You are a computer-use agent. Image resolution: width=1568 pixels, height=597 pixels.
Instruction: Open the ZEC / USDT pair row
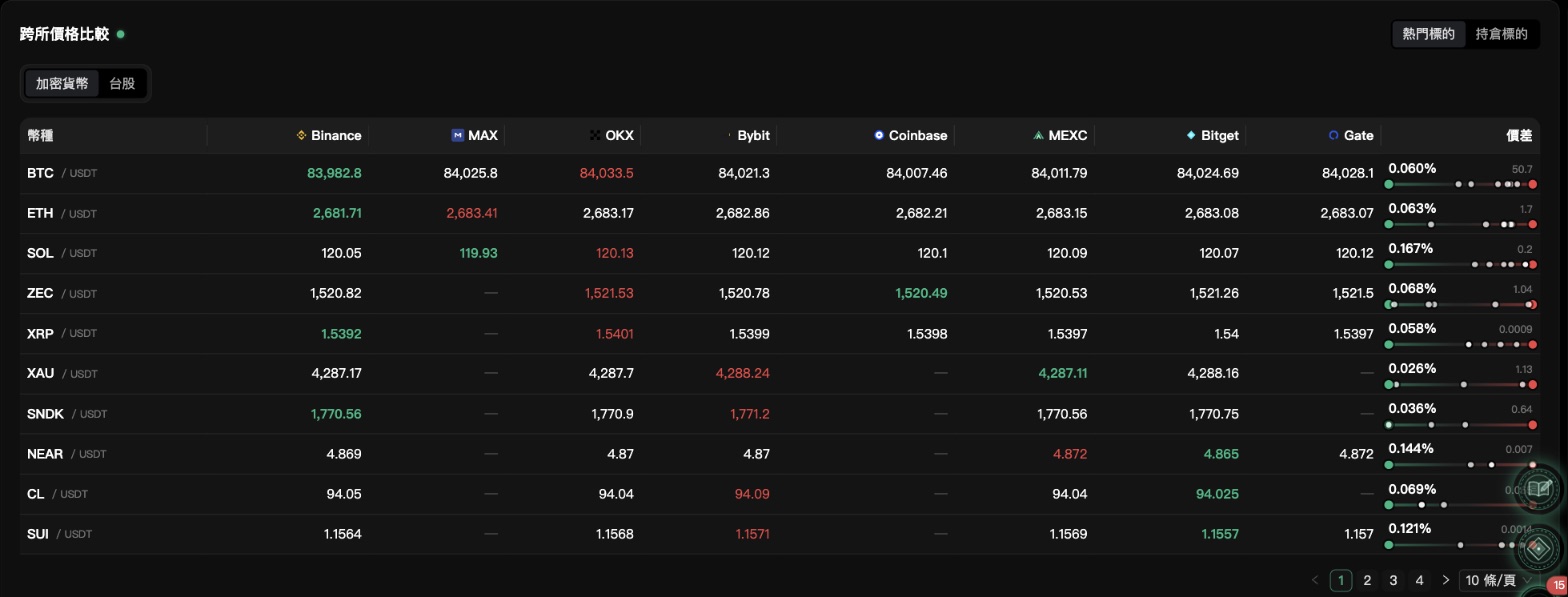[780, 293]
